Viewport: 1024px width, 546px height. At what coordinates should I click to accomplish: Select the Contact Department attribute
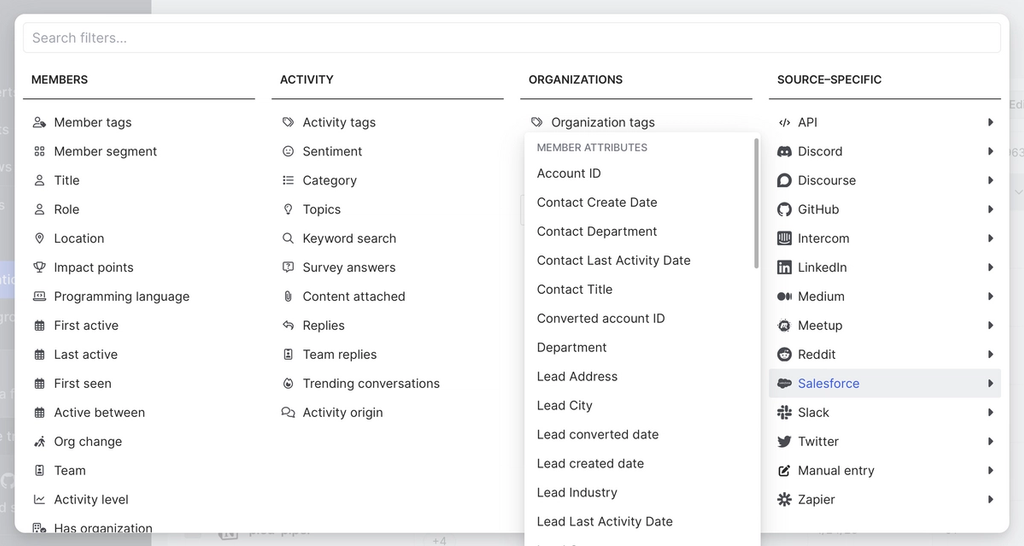(597, 232)
